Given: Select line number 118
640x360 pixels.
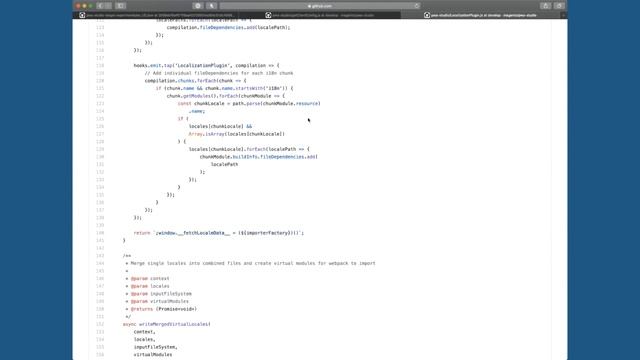Looking at the screenshot, I should pyautogui.click(x=100, y=65).
